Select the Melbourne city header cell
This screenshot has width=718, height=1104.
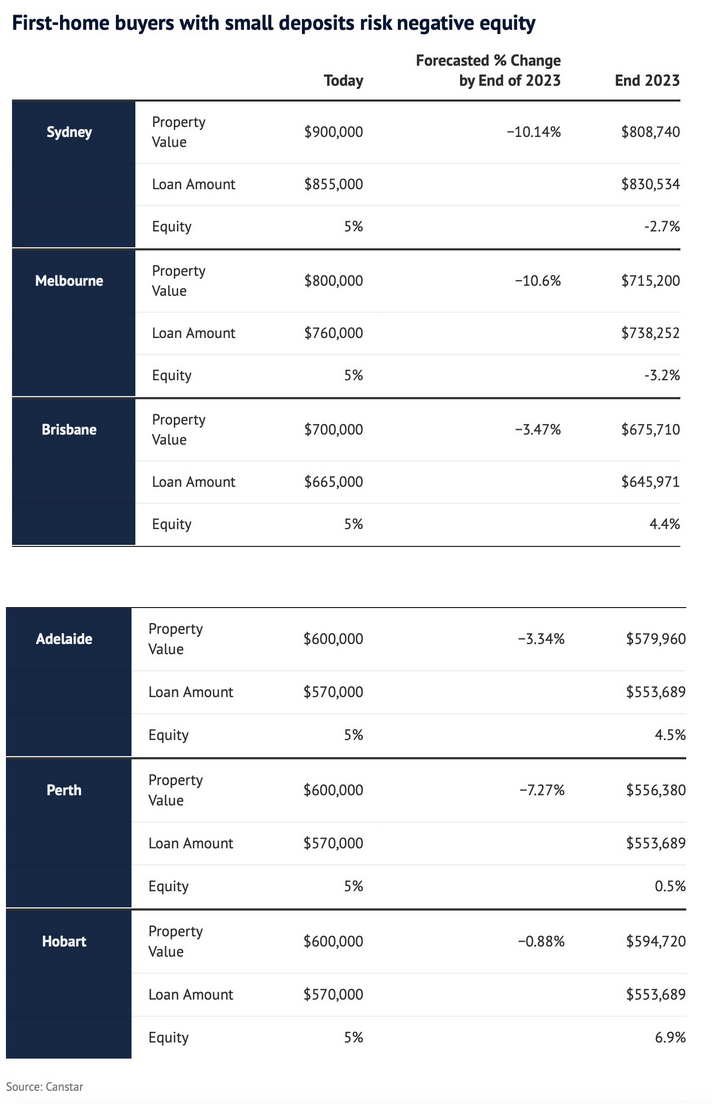tap(73, 322)
